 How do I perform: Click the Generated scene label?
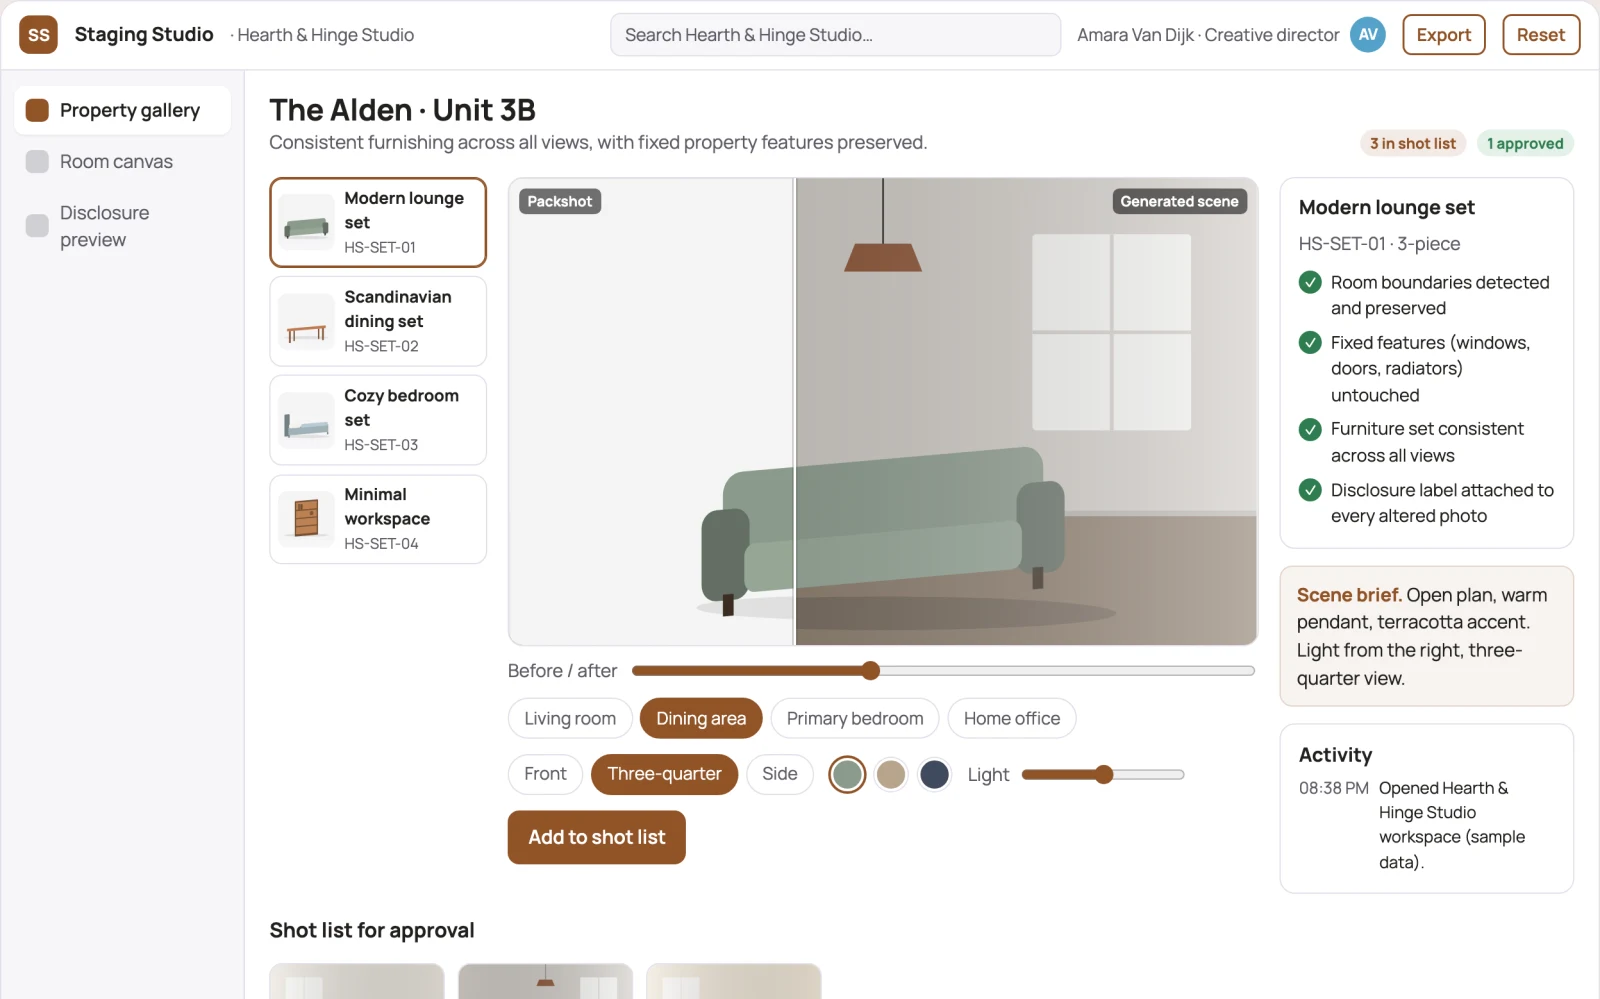[x=1179, y=202]
